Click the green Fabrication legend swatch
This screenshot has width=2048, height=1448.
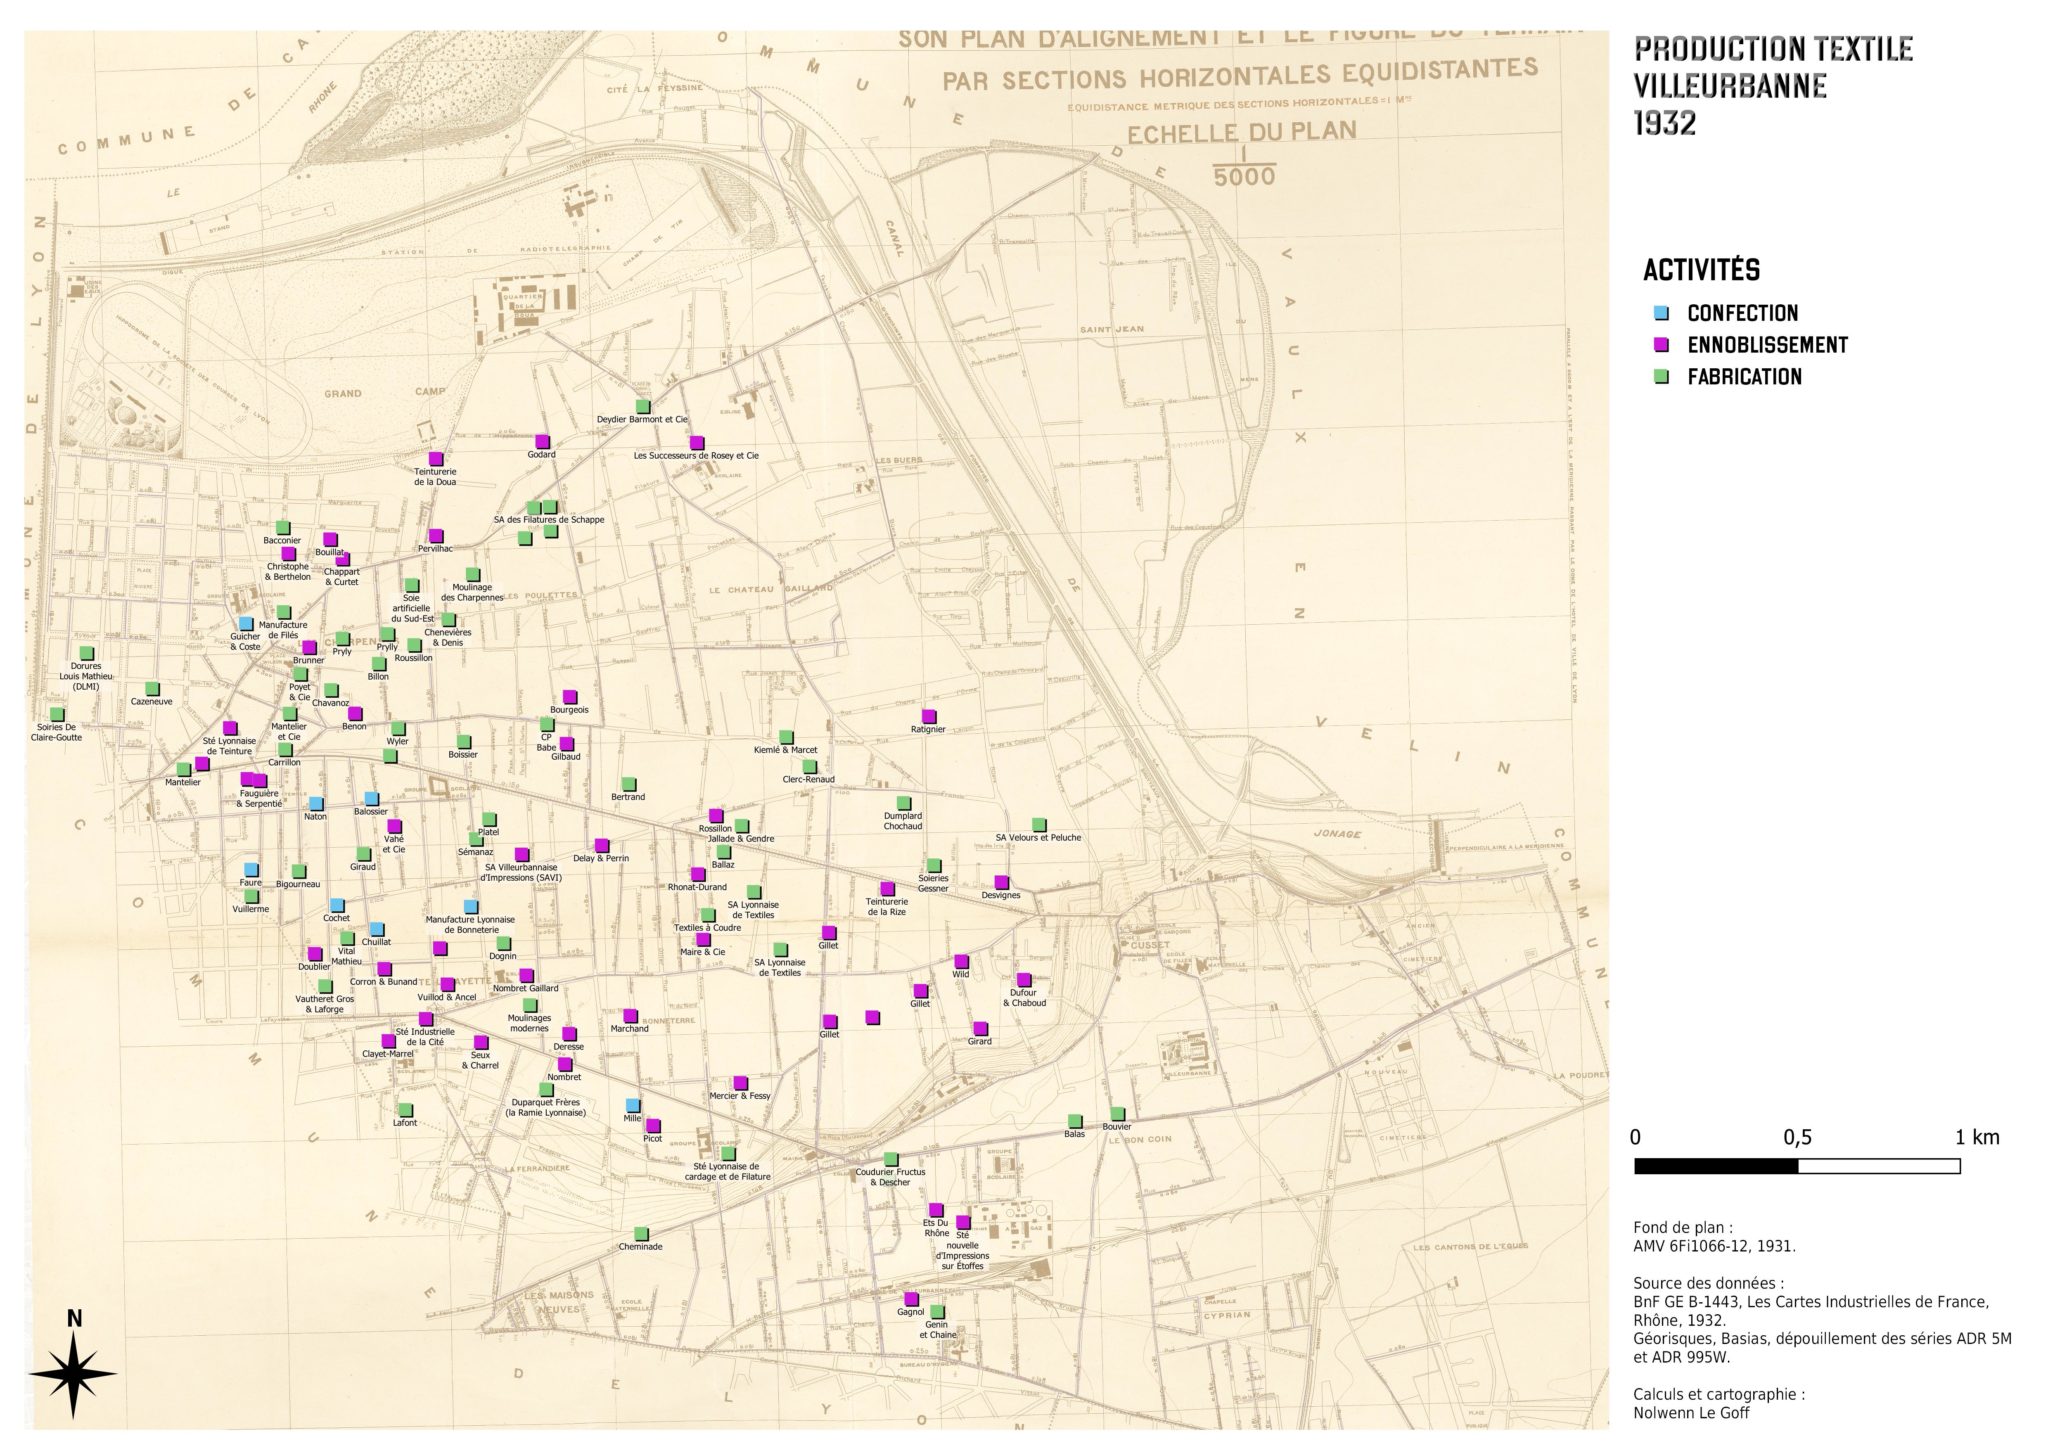pos(1662,377)
